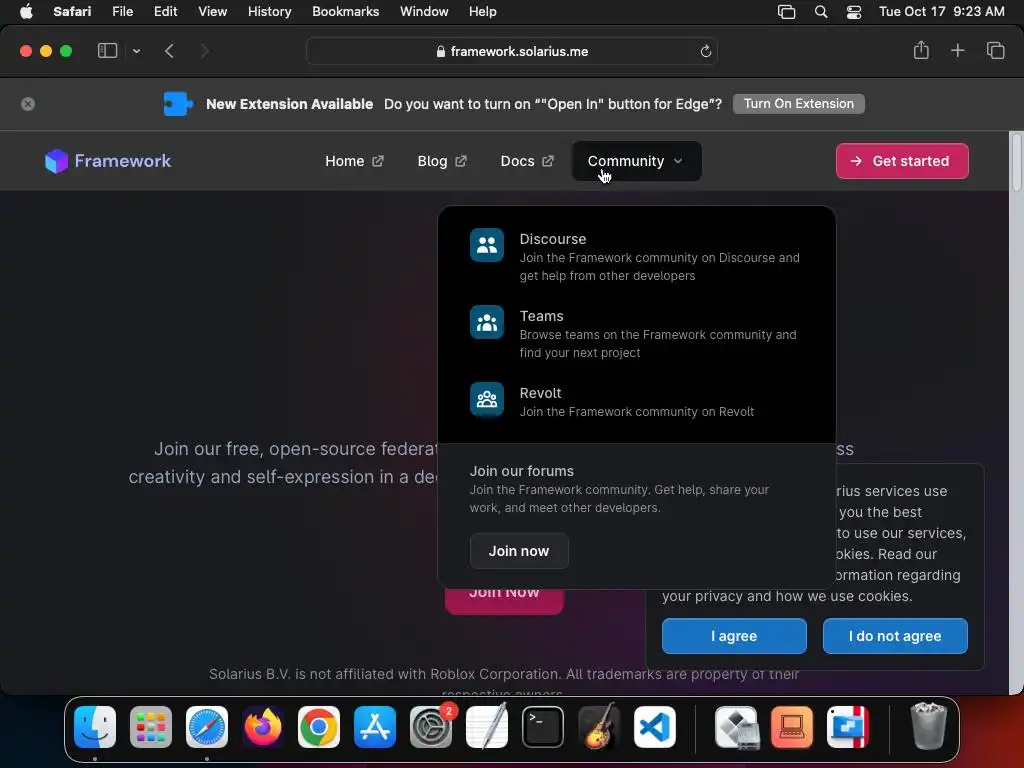Click the address bar showing framework.solarius.me
This screenshot has height=768, width=1024.
pos(512,51)
